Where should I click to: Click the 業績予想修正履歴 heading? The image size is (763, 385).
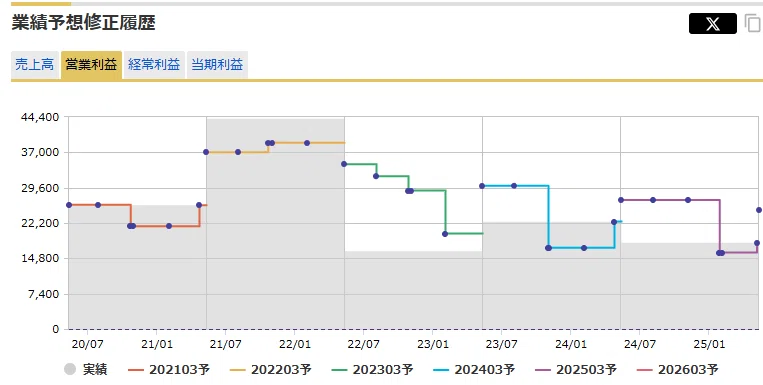pos(84,23)
